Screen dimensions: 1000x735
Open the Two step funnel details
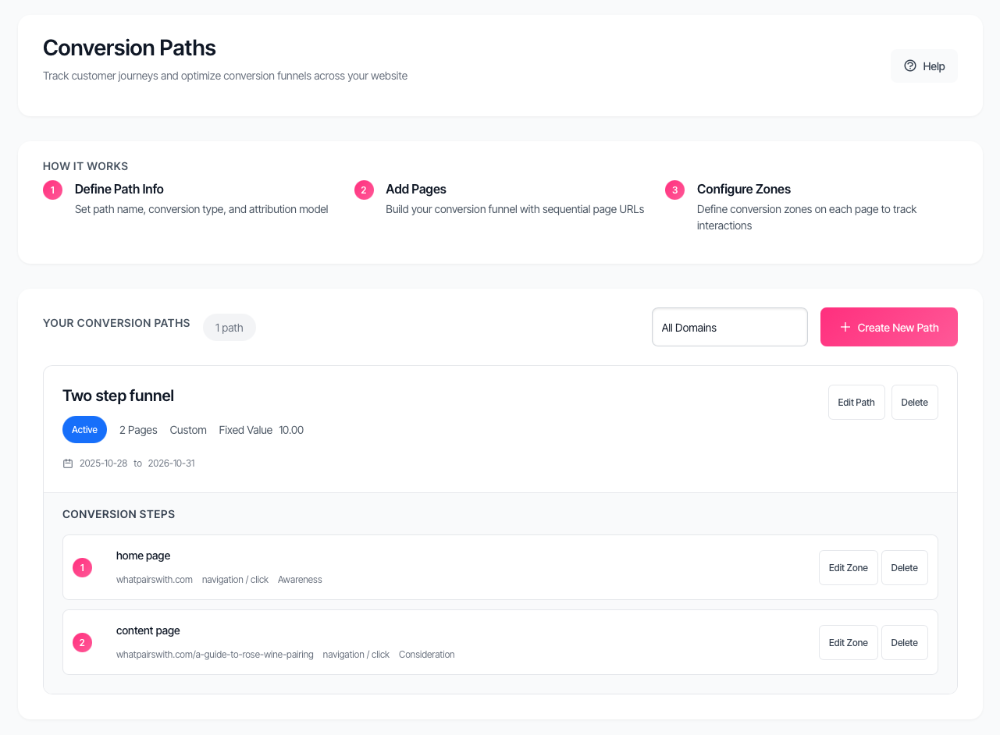tap(118, 395)
